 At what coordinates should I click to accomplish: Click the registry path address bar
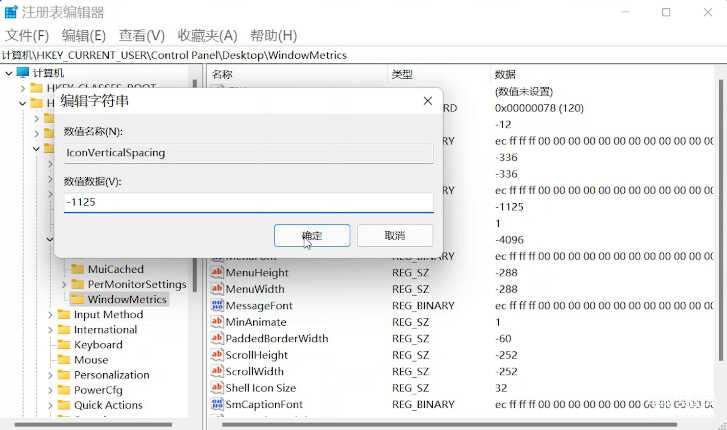pyautogui.click(x=364, y=55)
